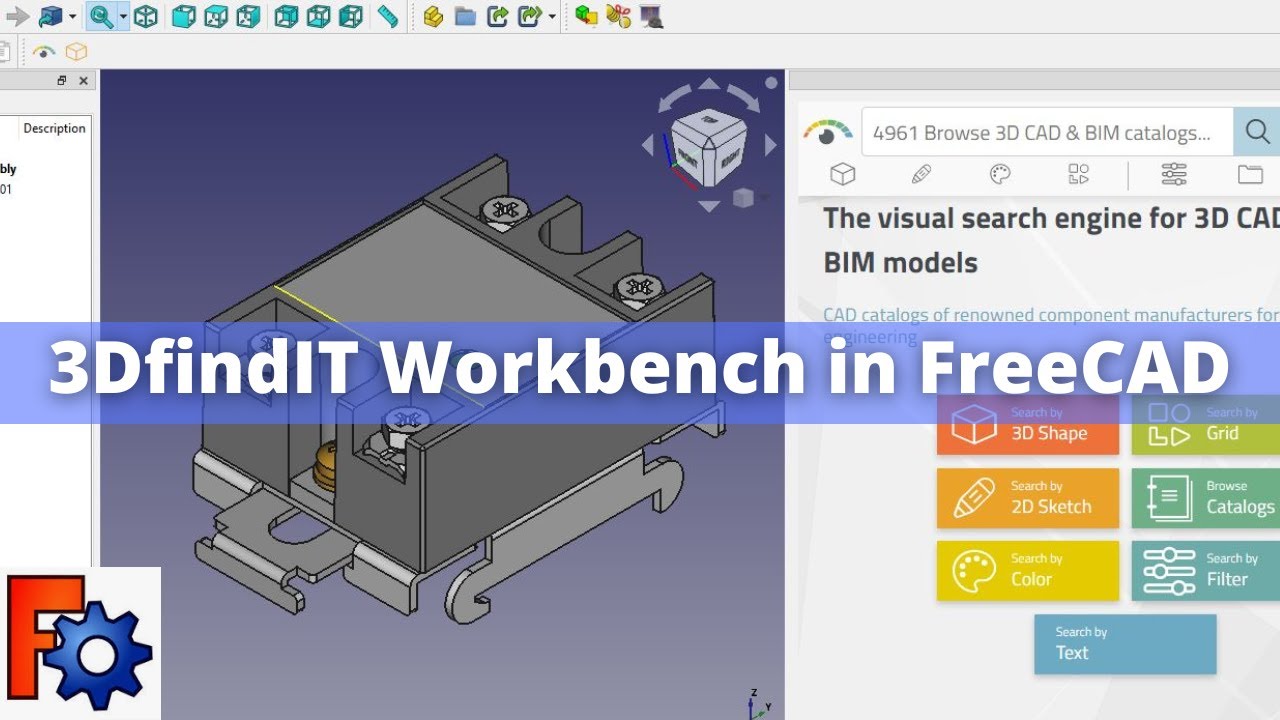1280x720 pixels.
Task: Open the catalogs folder icon below search
Action: pos(1250,174)
